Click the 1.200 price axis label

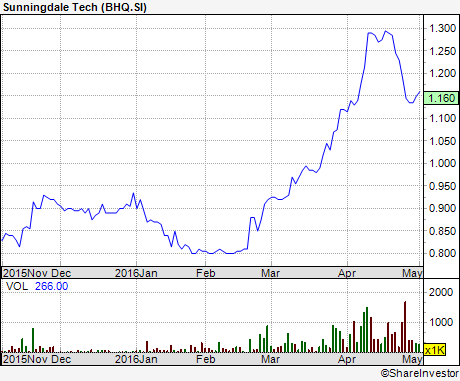click(442, 73)
